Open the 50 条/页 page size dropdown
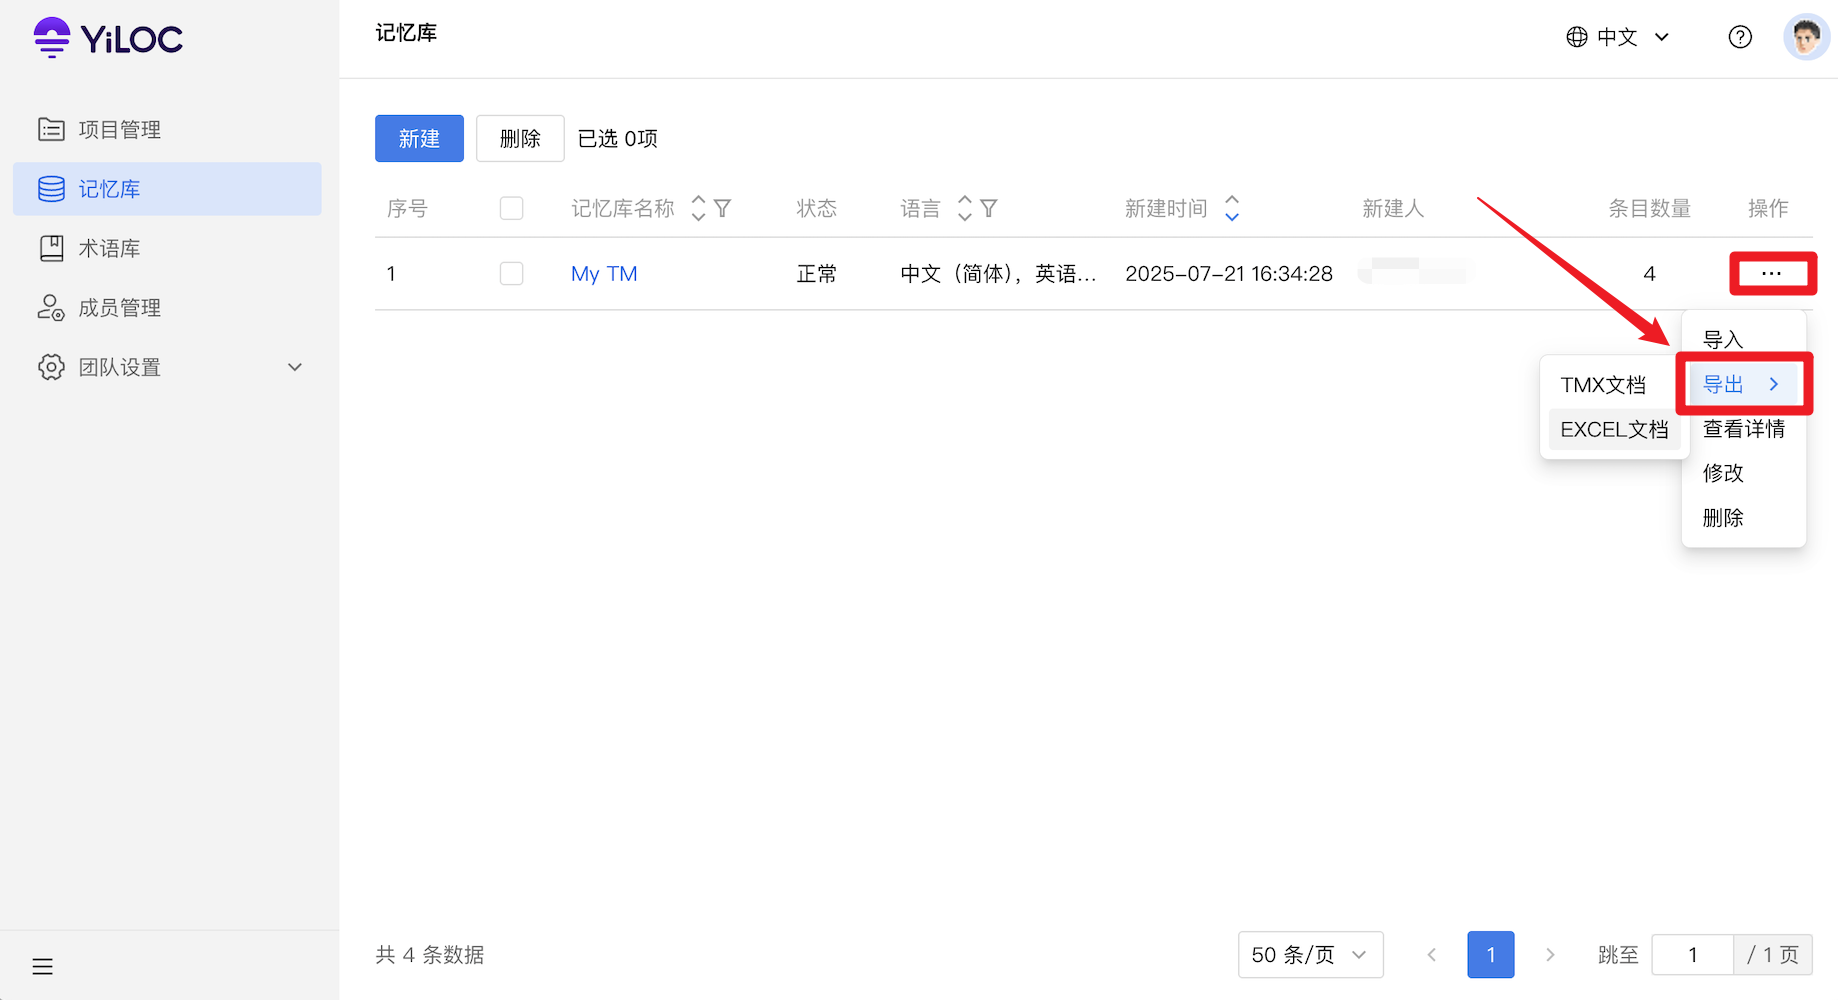This screenshot has height=1000, width=1838. (x=1310, y=955)
